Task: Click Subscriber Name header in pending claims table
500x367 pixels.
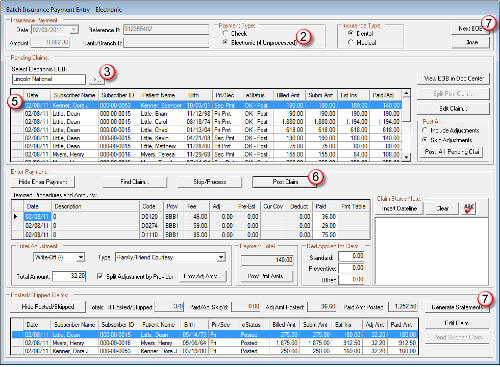Action: [x=74, y=95]
